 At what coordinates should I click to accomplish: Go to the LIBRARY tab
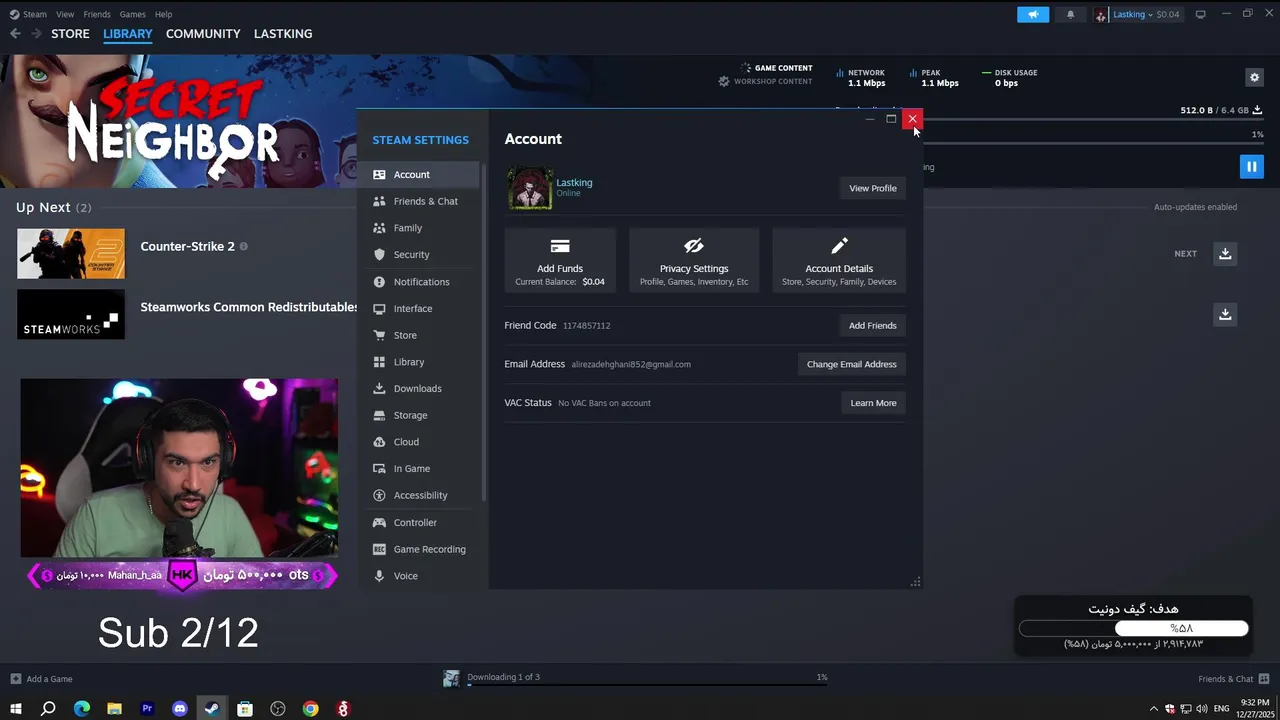128,34
